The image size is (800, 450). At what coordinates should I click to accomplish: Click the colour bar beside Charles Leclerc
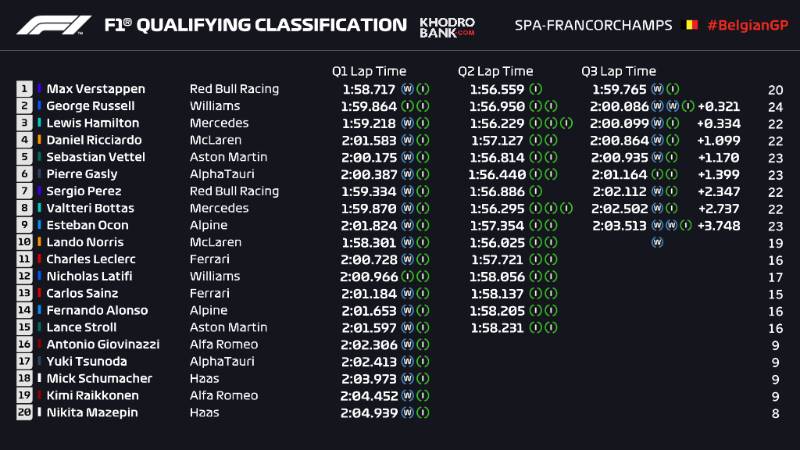click(39, 259)
